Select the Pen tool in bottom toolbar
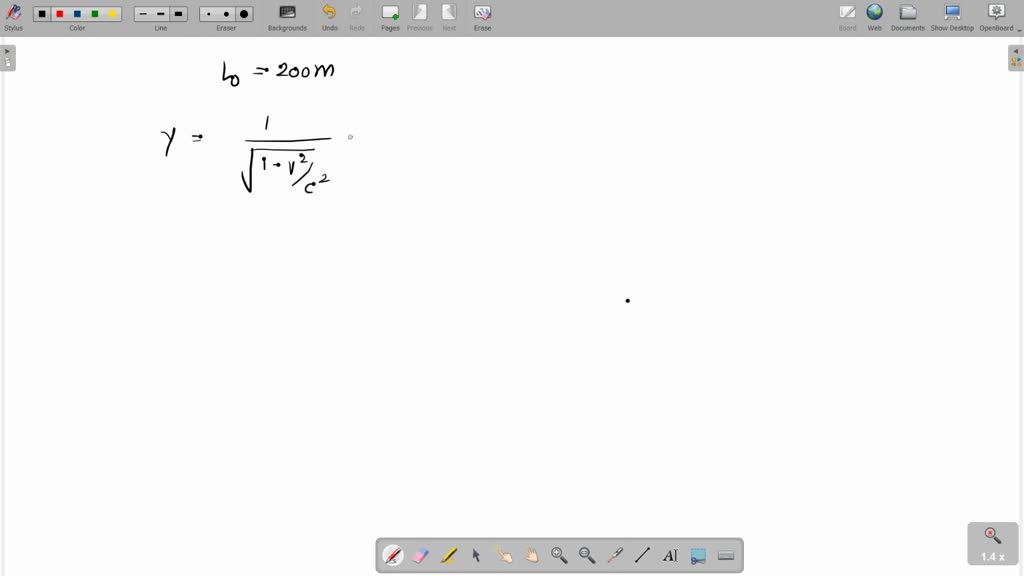The height and width of the screenshot is (576, 1024). (x=392, y=555)
